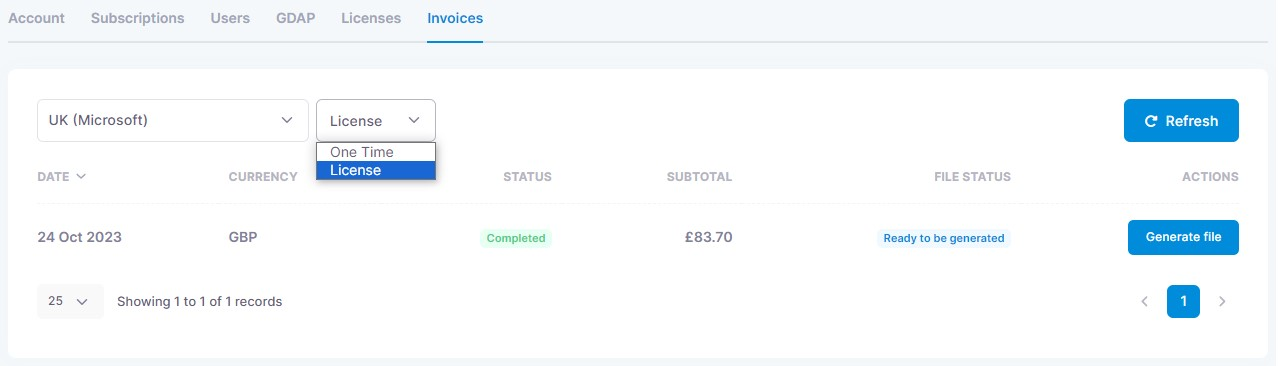Choose One Time from the dropdown list
Image resolution: width=1278 pixels, height=366 pixels.
point(376,152)
